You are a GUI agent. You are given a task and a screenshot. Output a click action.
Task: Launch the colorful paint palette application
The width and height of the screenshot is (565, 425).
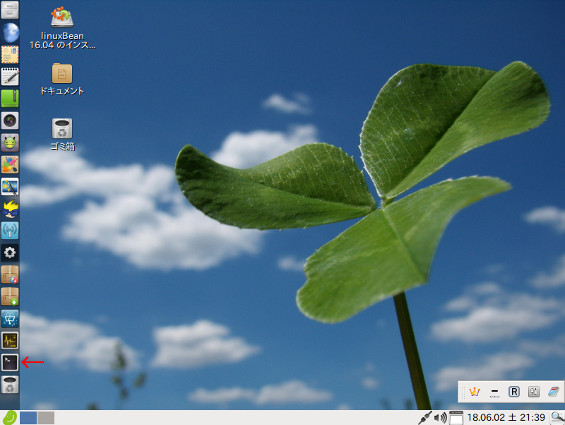pos(10,165)
